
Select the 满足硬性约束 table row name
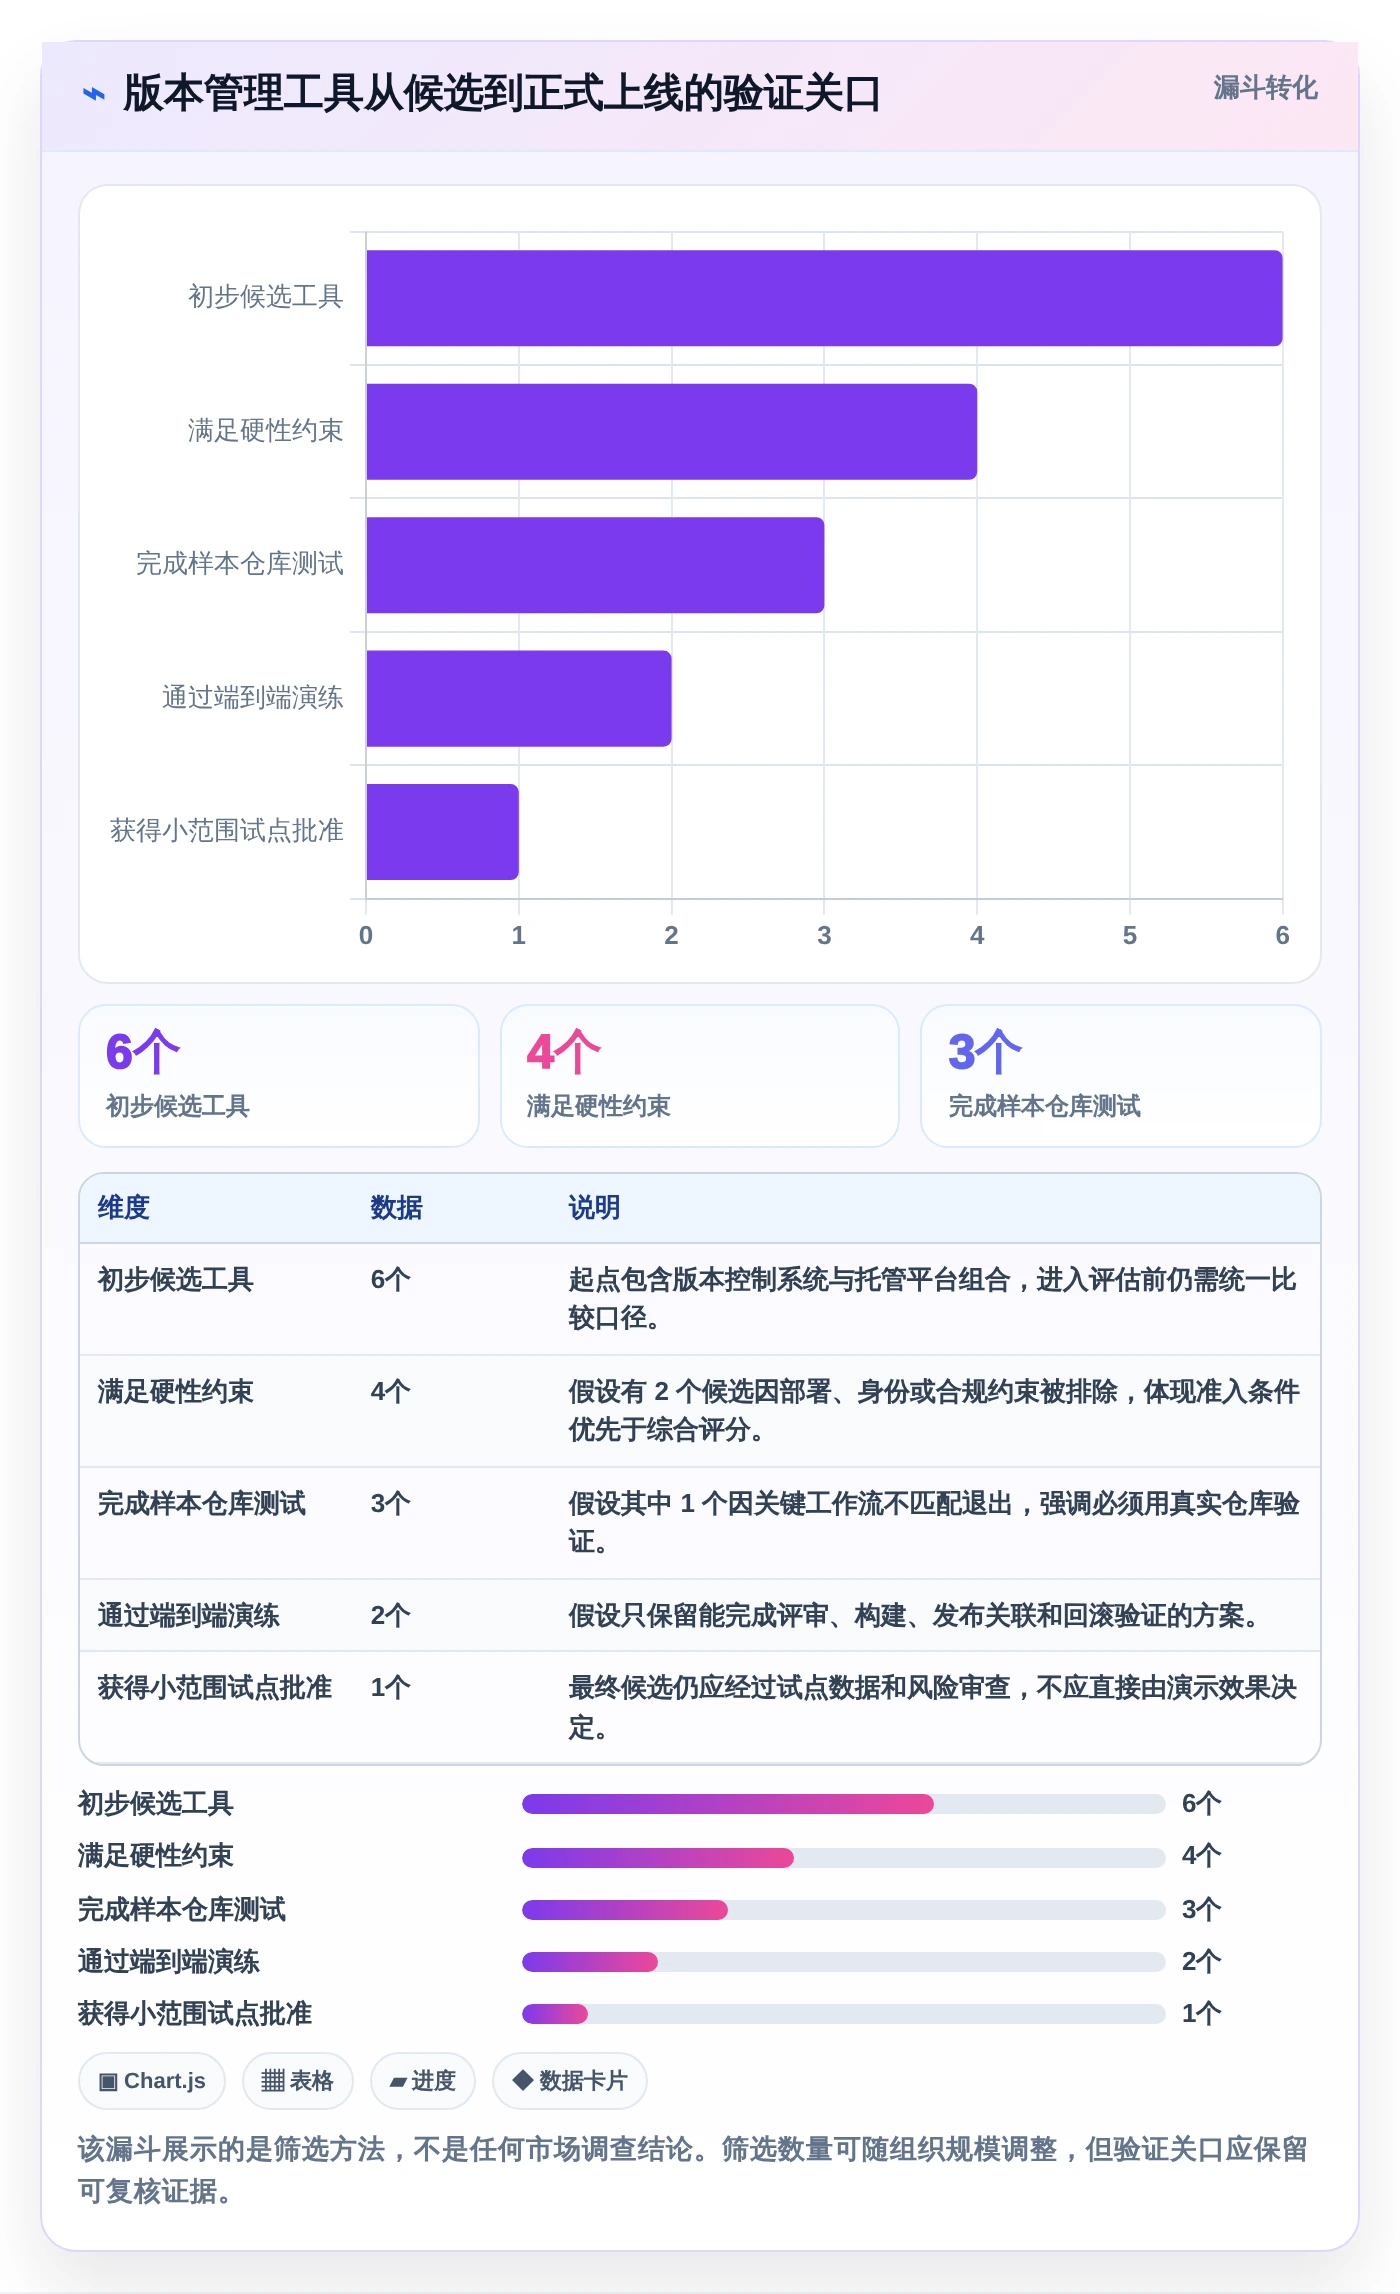point(176,1392)
